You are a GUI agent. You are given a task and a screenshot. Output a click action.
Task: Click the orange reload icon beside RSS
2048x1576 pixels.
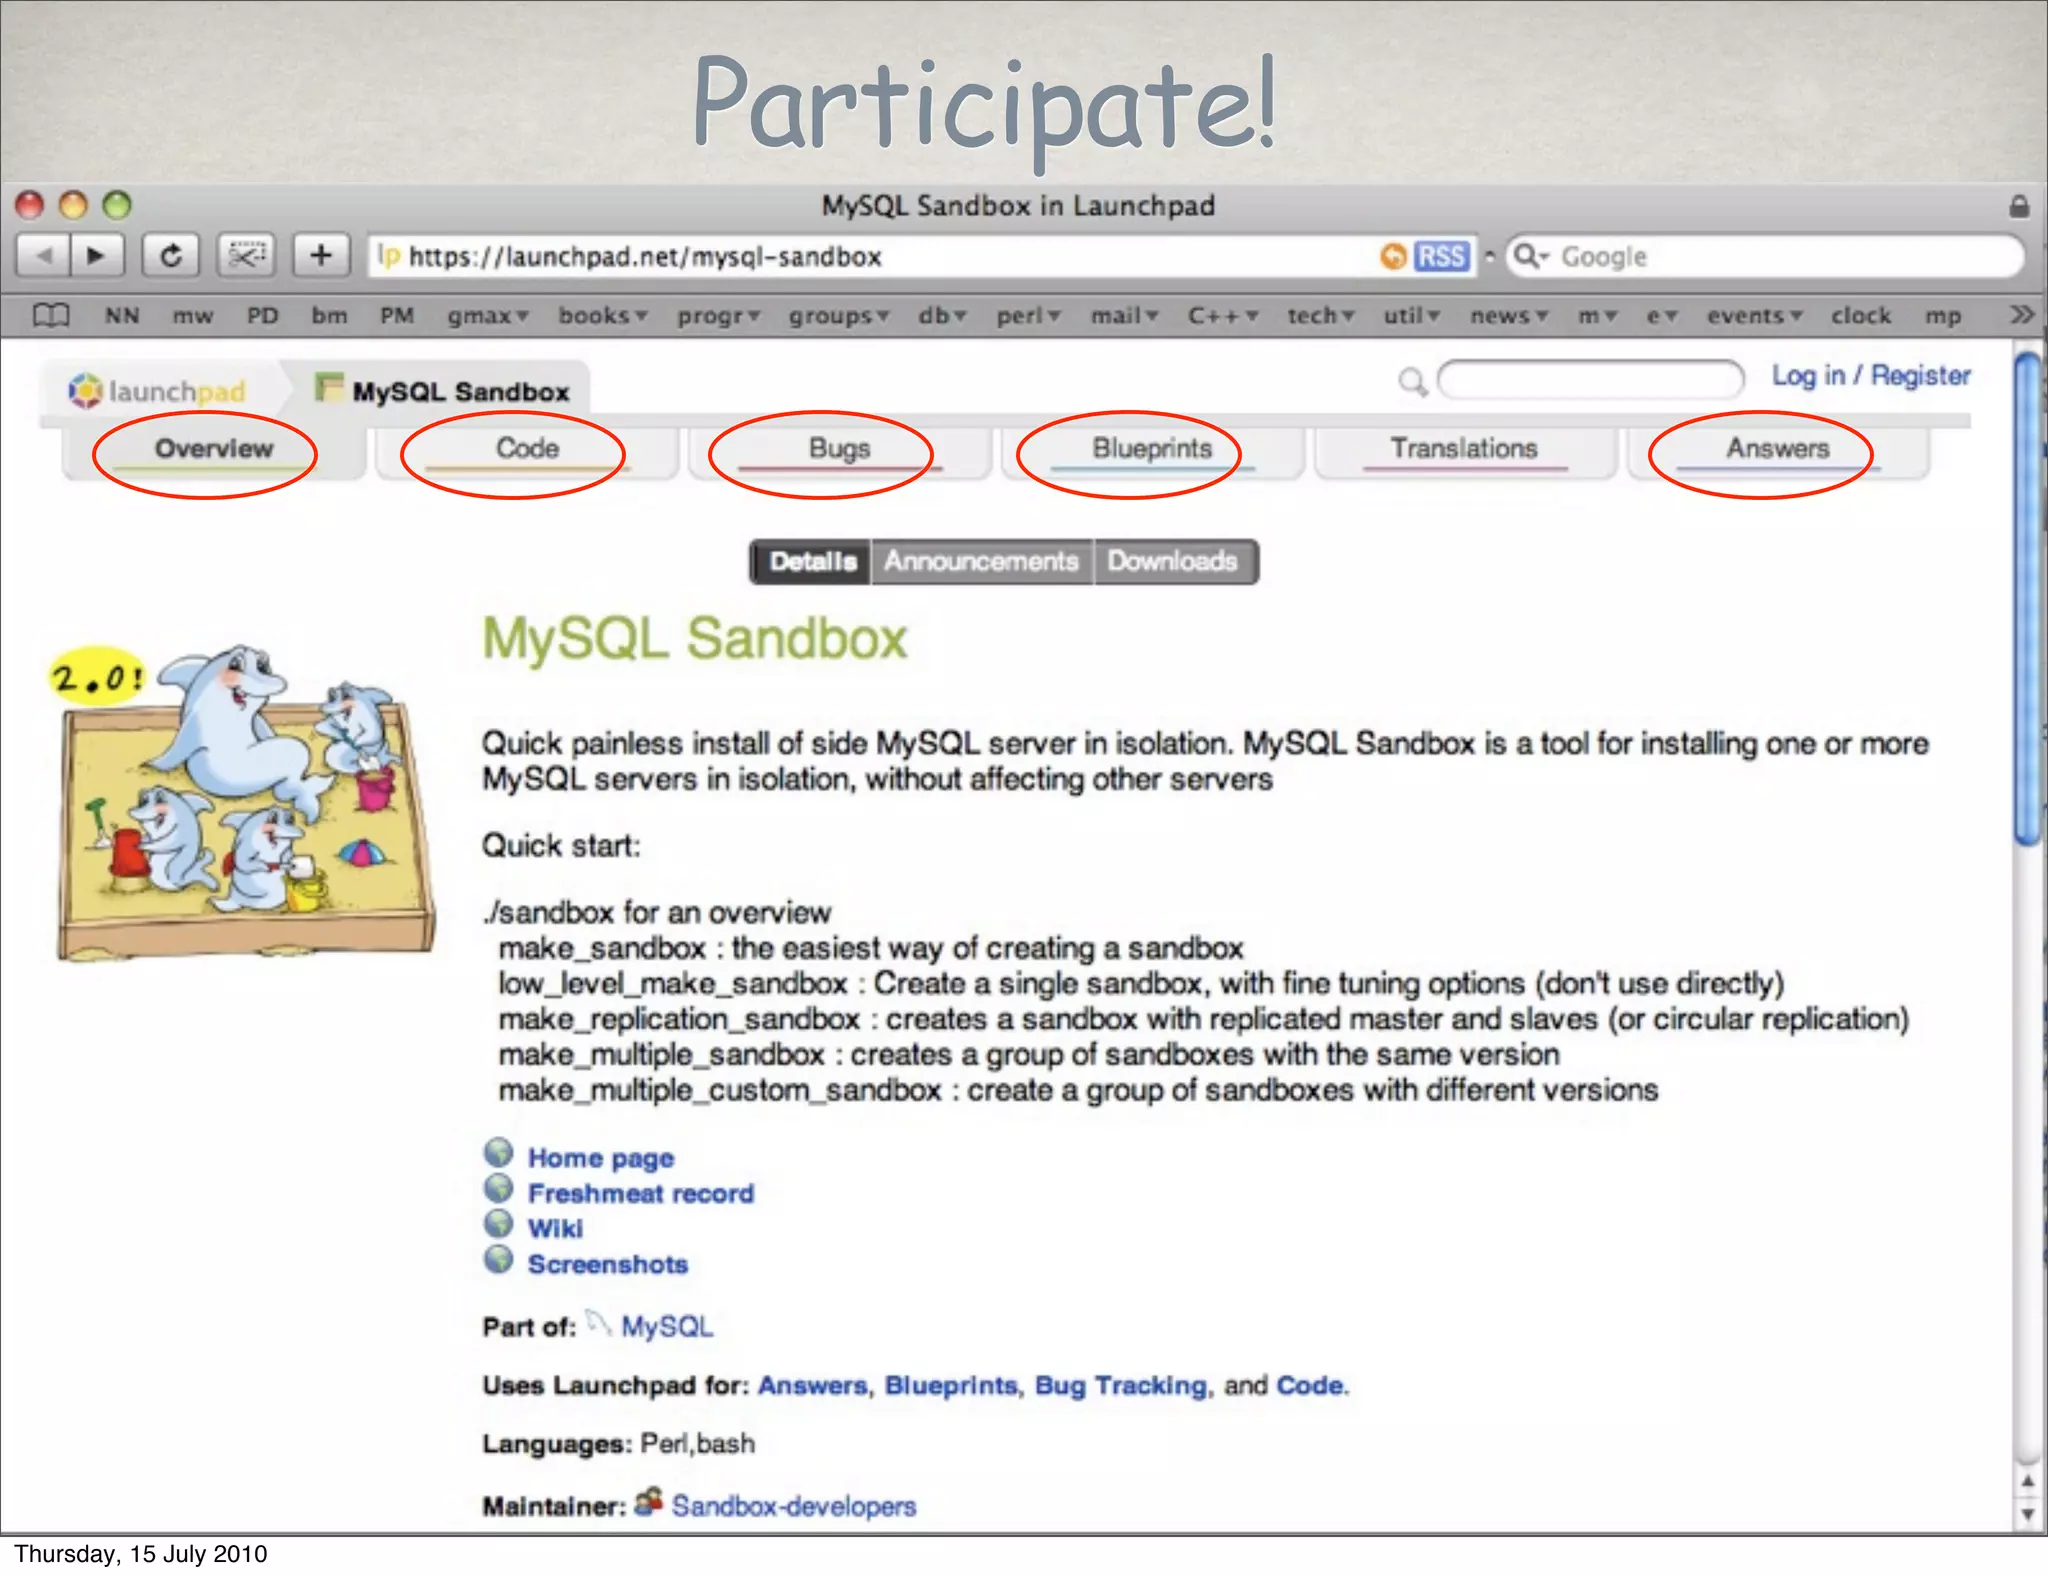1393,257
